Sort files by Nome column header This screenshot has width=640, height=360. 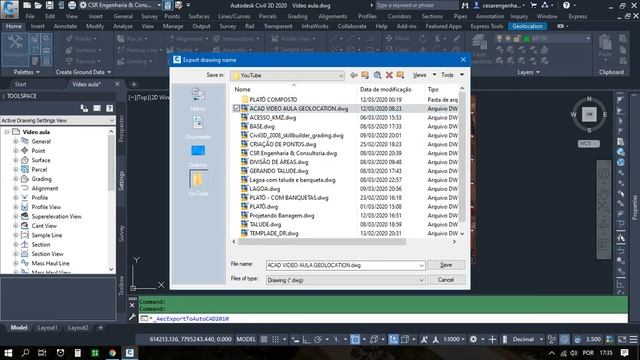tap(242, 89)
